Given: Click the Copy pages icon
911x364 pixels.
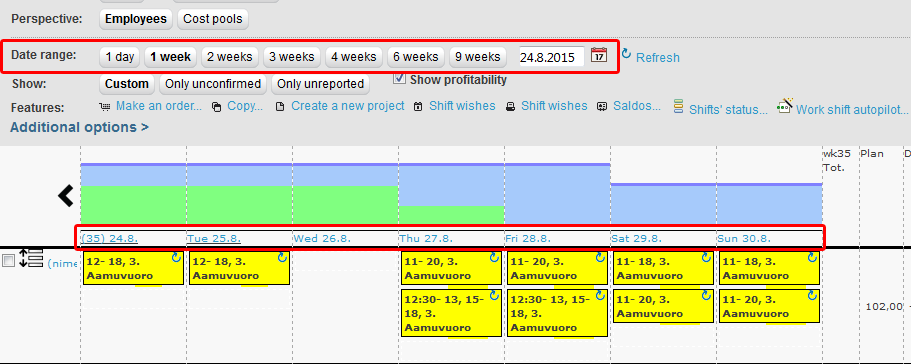Looking at the screenshot, I should (216, 107).
